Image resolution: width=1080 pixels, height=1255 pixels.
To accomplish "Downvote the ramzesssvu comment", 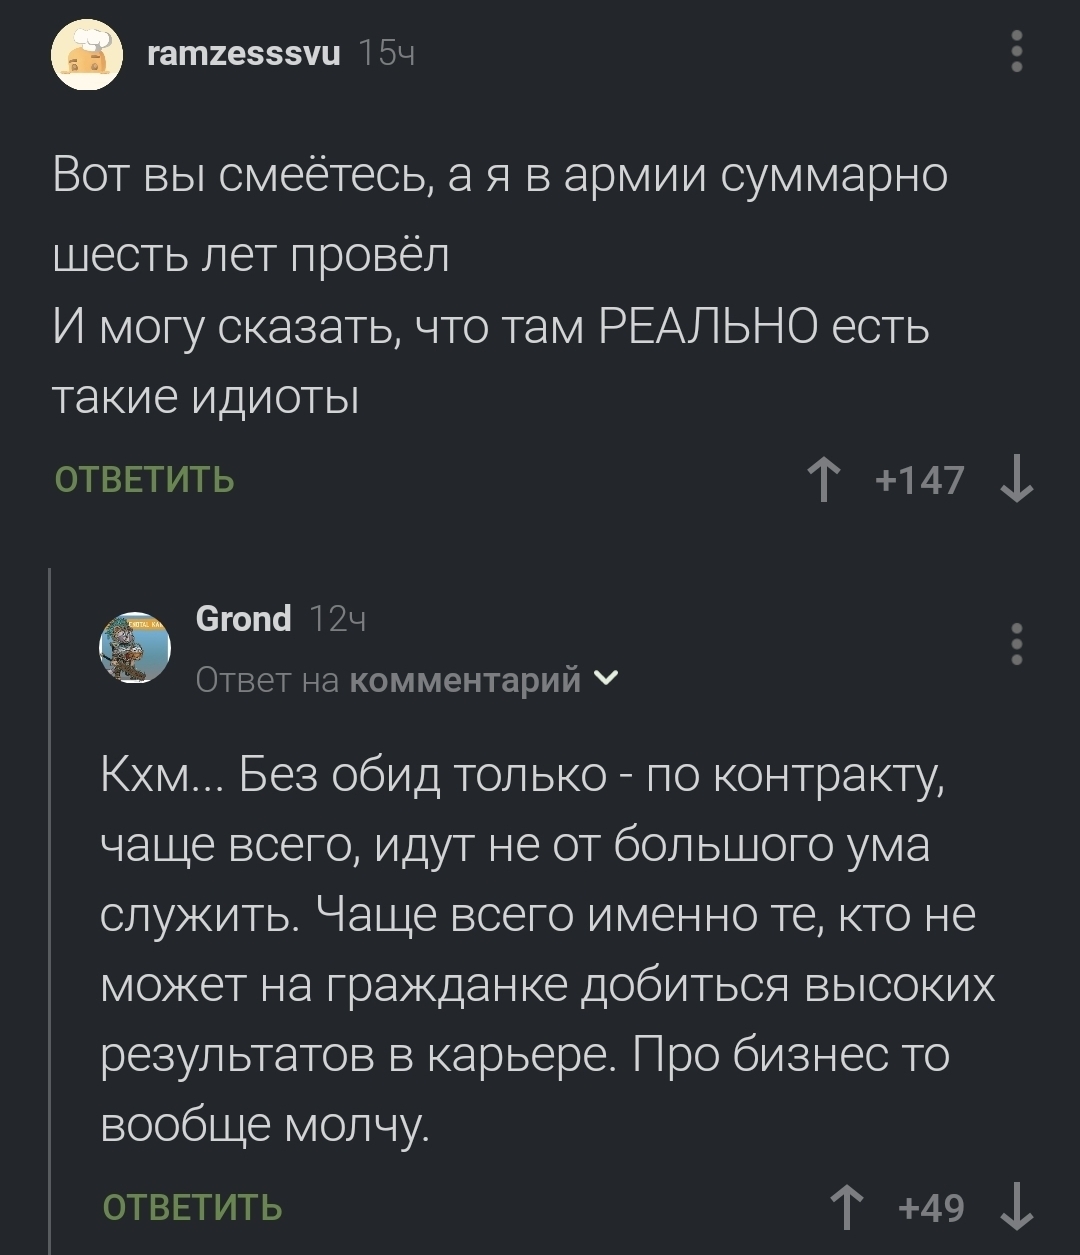I will point(1016,481).
